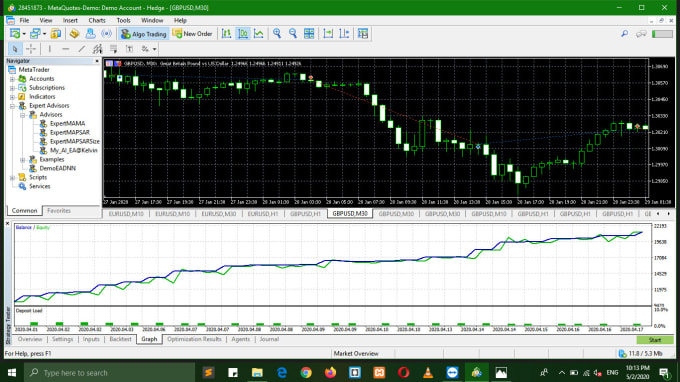Screen dimensions: 680x382
Task: Toggle chart shift icon
Action: point(344,33)
